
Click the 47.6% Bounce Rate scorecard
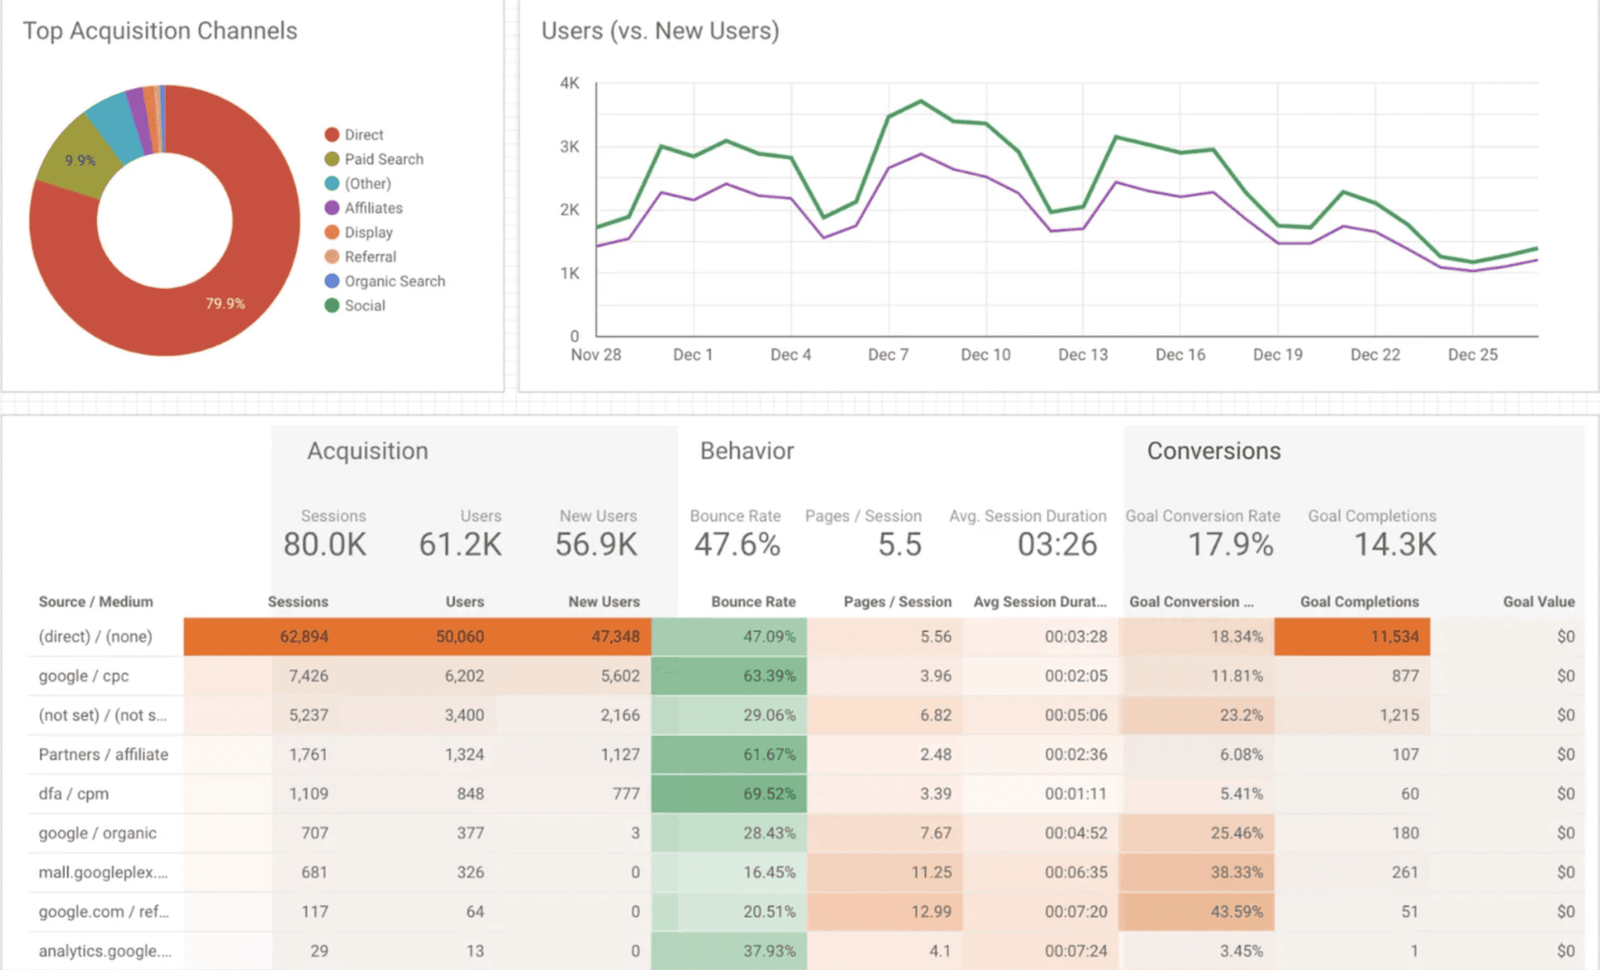(x=736, y=534)
